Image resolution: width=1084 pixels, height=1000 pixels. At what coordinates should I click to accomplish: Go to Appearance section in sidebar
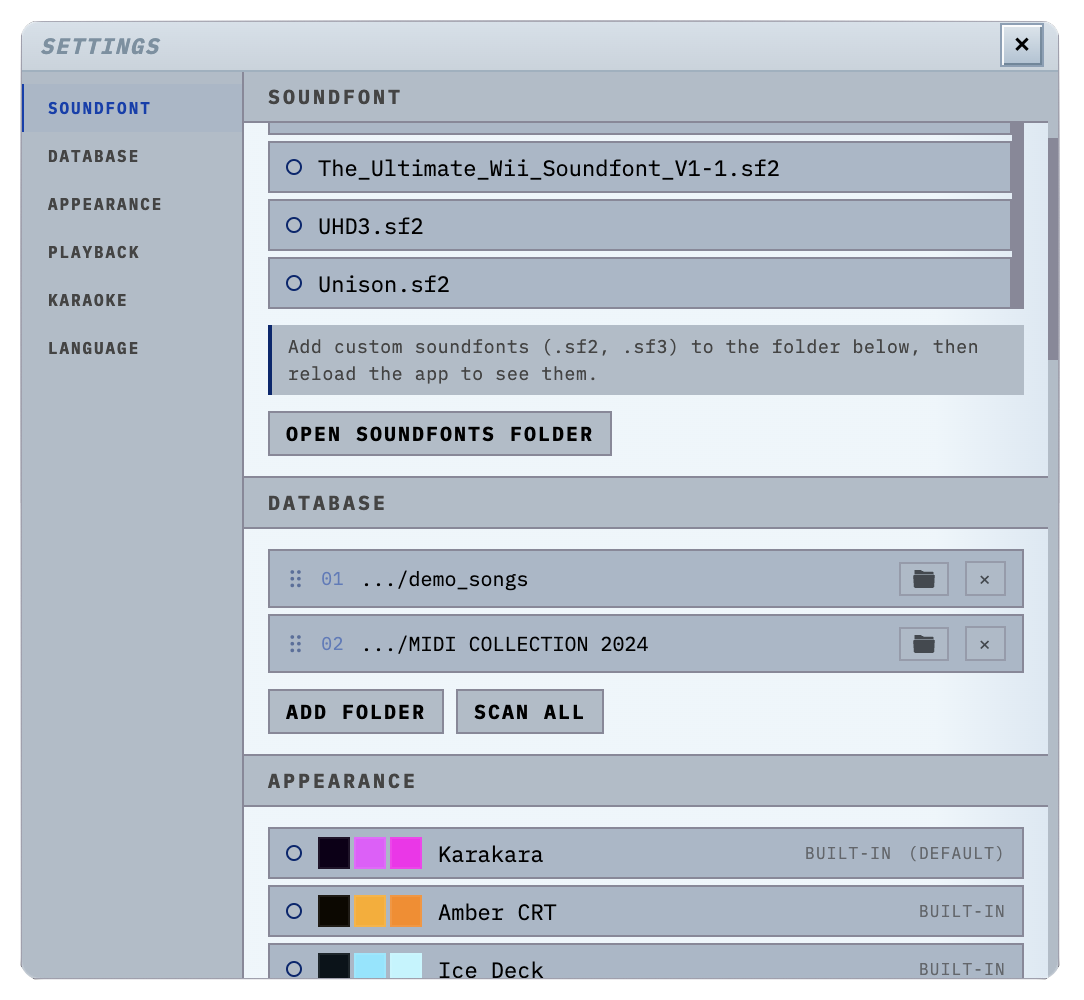[x=133, y=204]
